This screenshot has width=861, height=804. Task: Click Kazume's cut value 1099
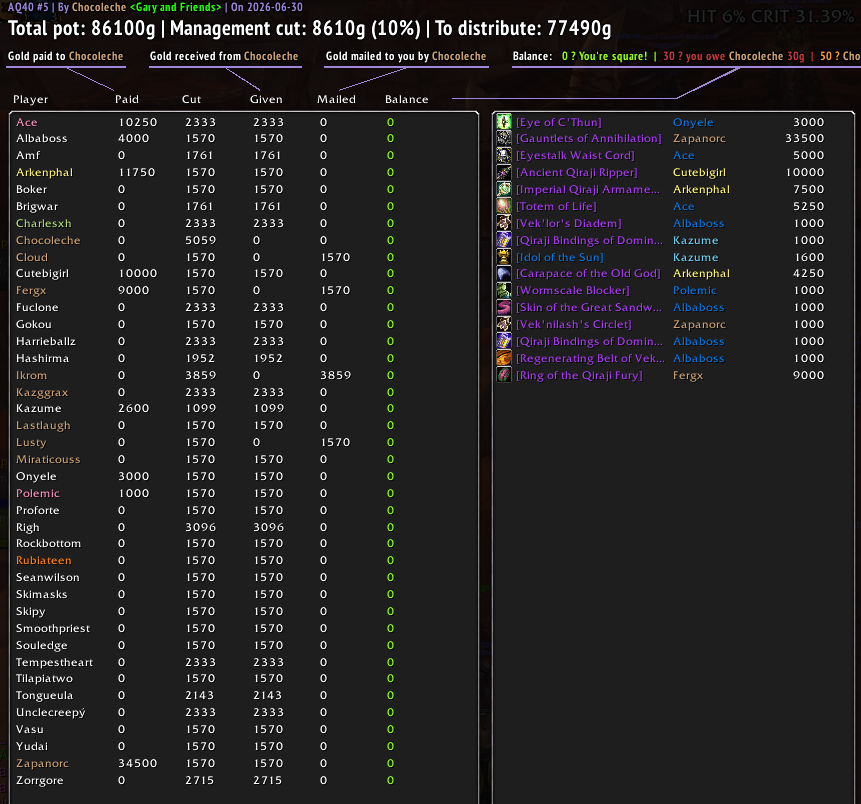click(200, 409)
